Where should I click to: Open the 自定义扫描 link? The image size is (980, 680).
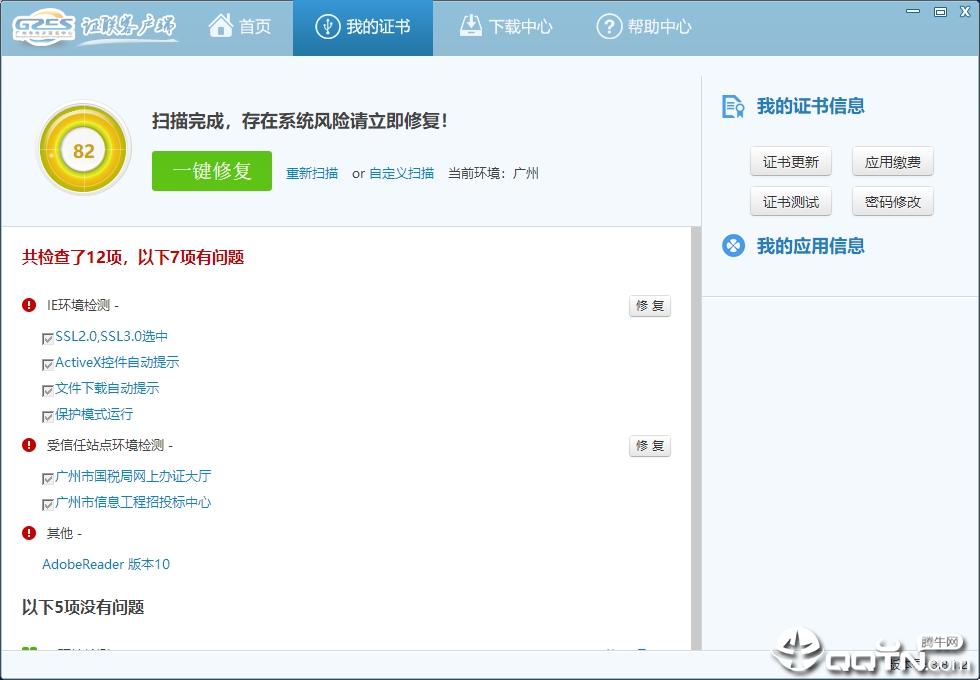tap(404, 172)
